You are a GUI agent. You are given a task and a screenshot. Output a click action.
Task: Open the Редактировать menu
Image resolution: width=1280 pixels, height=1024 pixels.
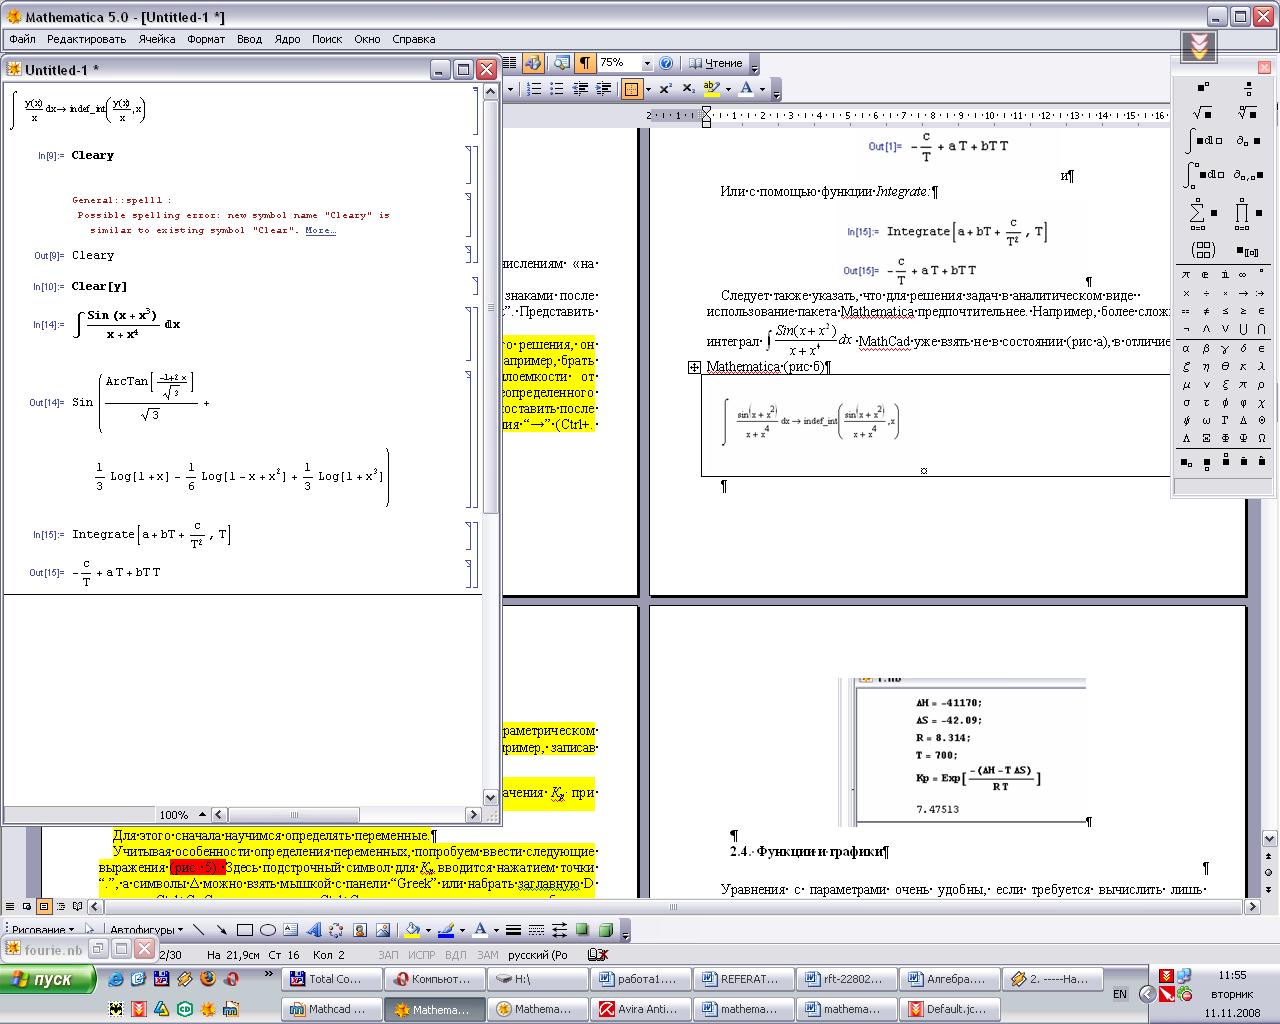point(86,39)
